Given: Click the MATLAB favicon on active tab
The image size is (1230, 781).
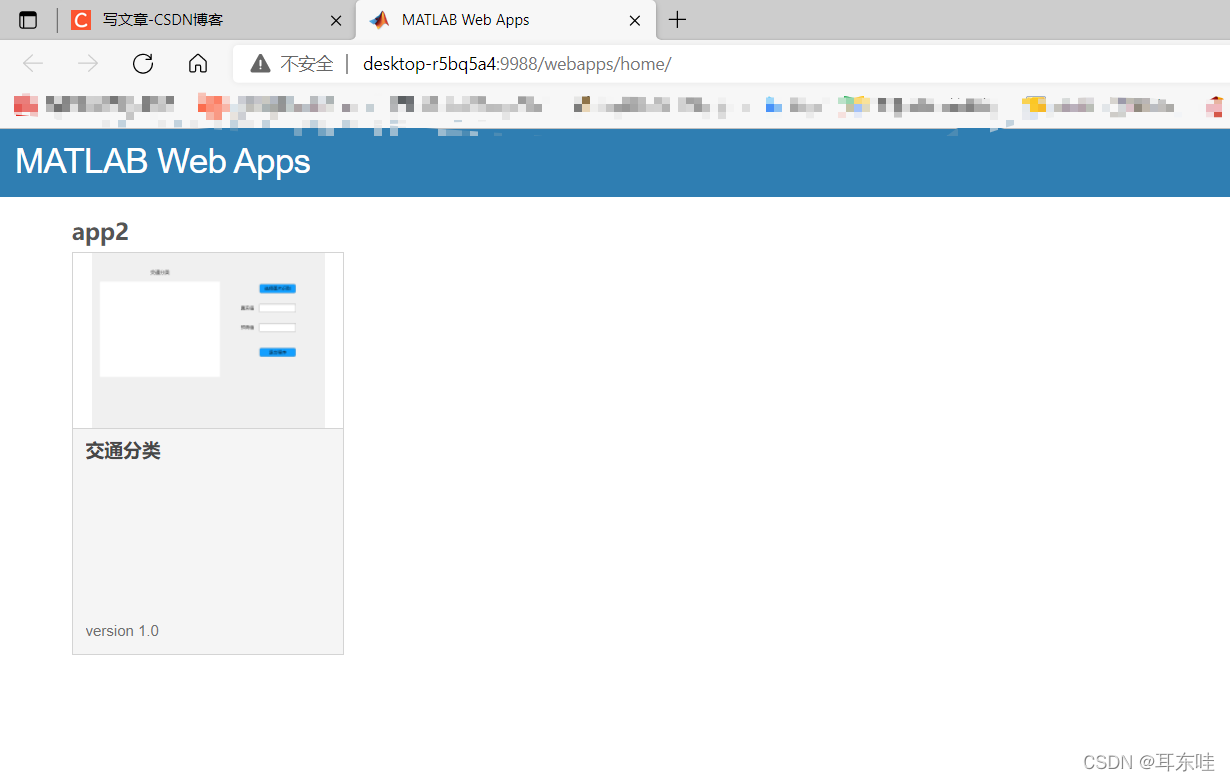Looking at the screenshot, I should [x=379, y=20].
